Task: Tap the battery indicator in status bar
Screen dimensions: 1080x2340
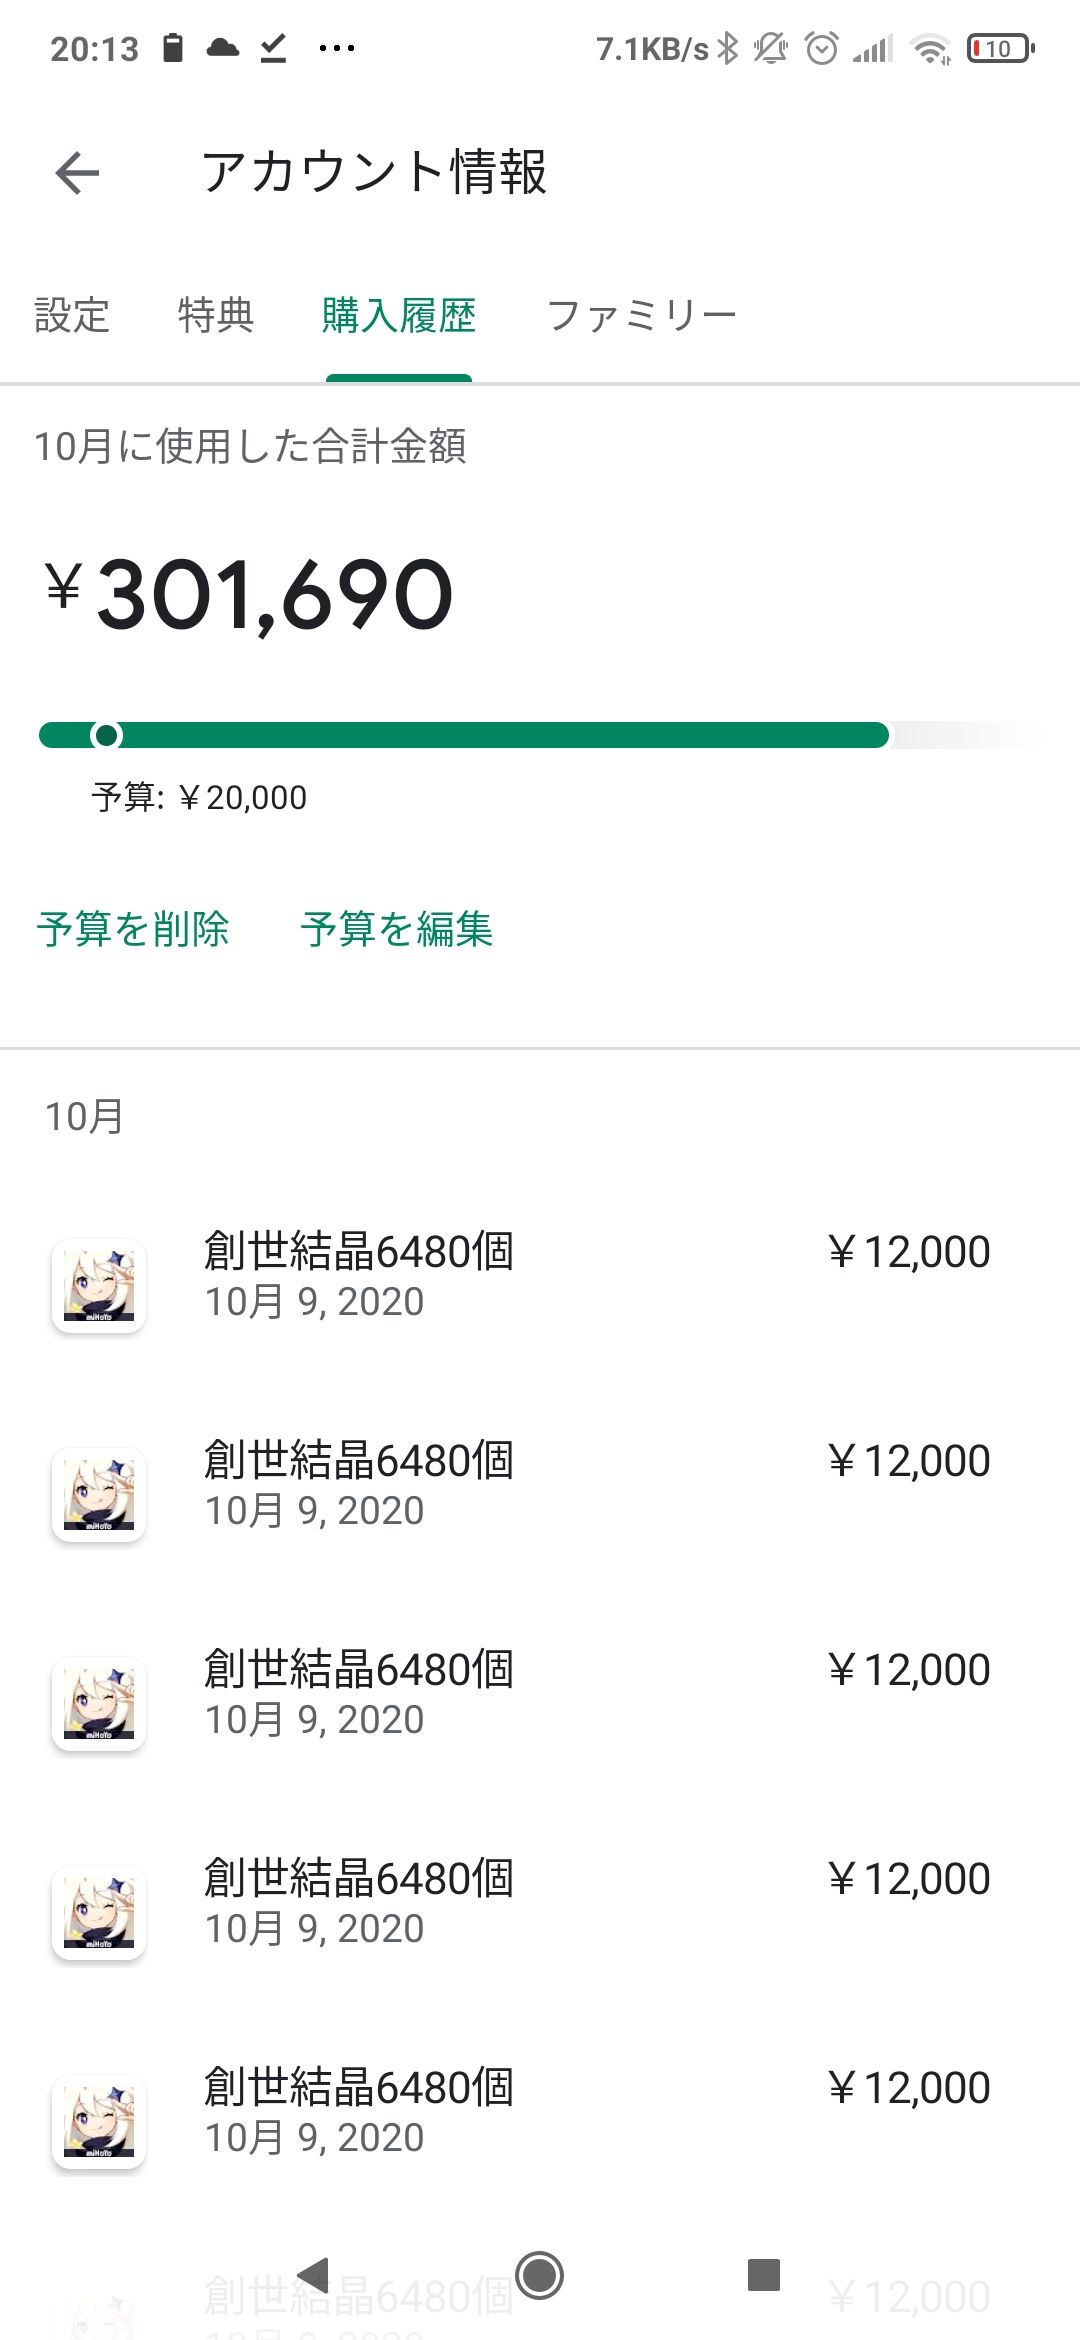Action: [1000, 48]
